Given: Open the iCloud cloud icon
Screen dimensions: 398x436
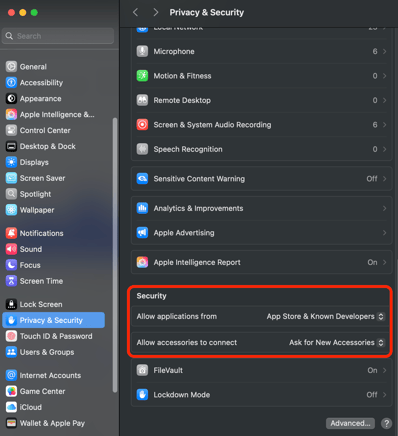Looking at the screenshot, I should click(x=11, y=407).
